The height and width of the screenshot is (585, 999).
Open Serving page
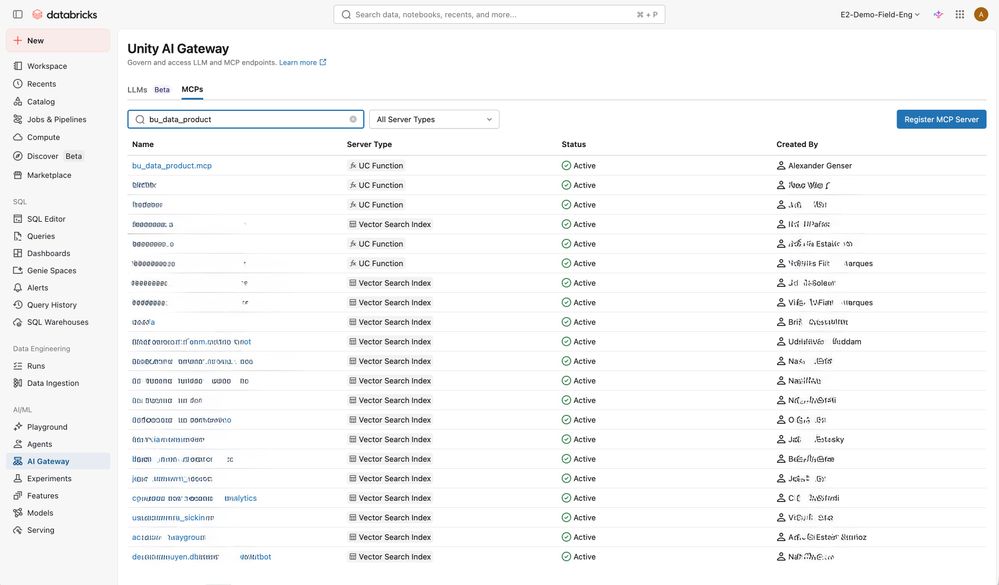[x=40, y=531]
